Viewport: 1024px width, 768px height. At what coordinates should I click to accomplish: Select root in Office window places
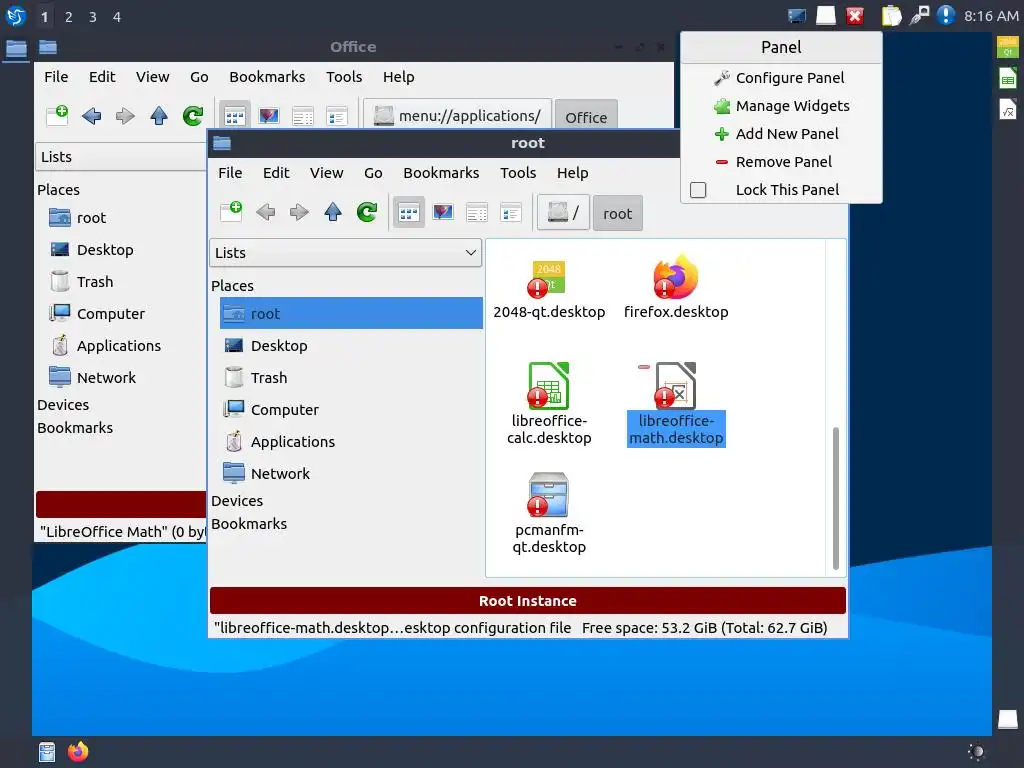(x=126, y=217)
